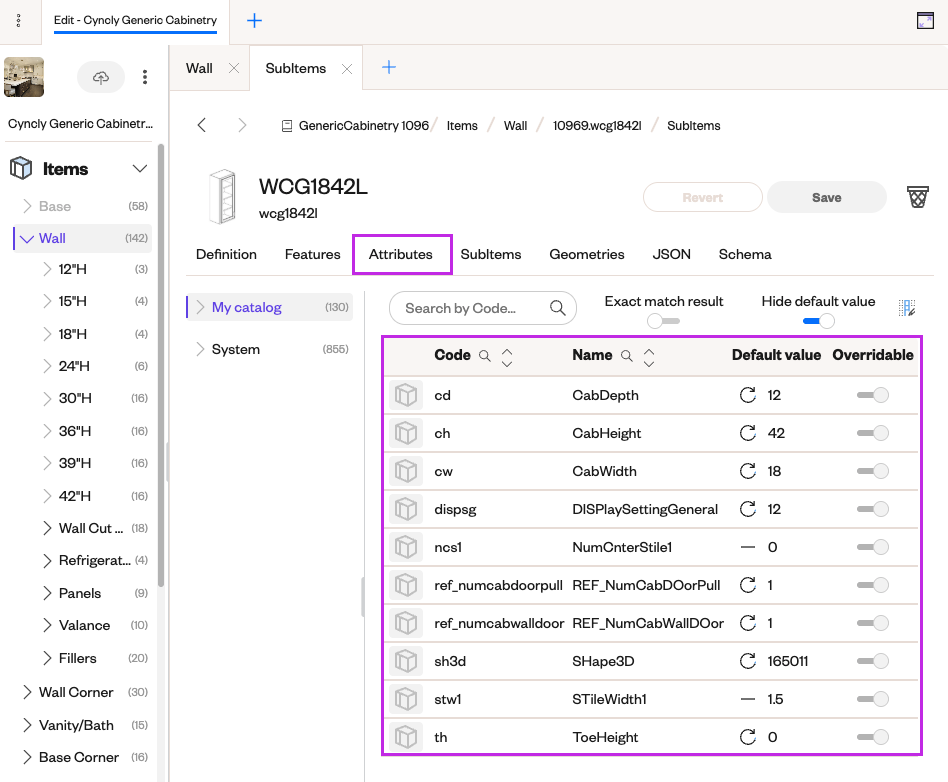Screen dimensions: 948x782
Task: Reset the default value for dispsg row
Action: pos(748,509)
